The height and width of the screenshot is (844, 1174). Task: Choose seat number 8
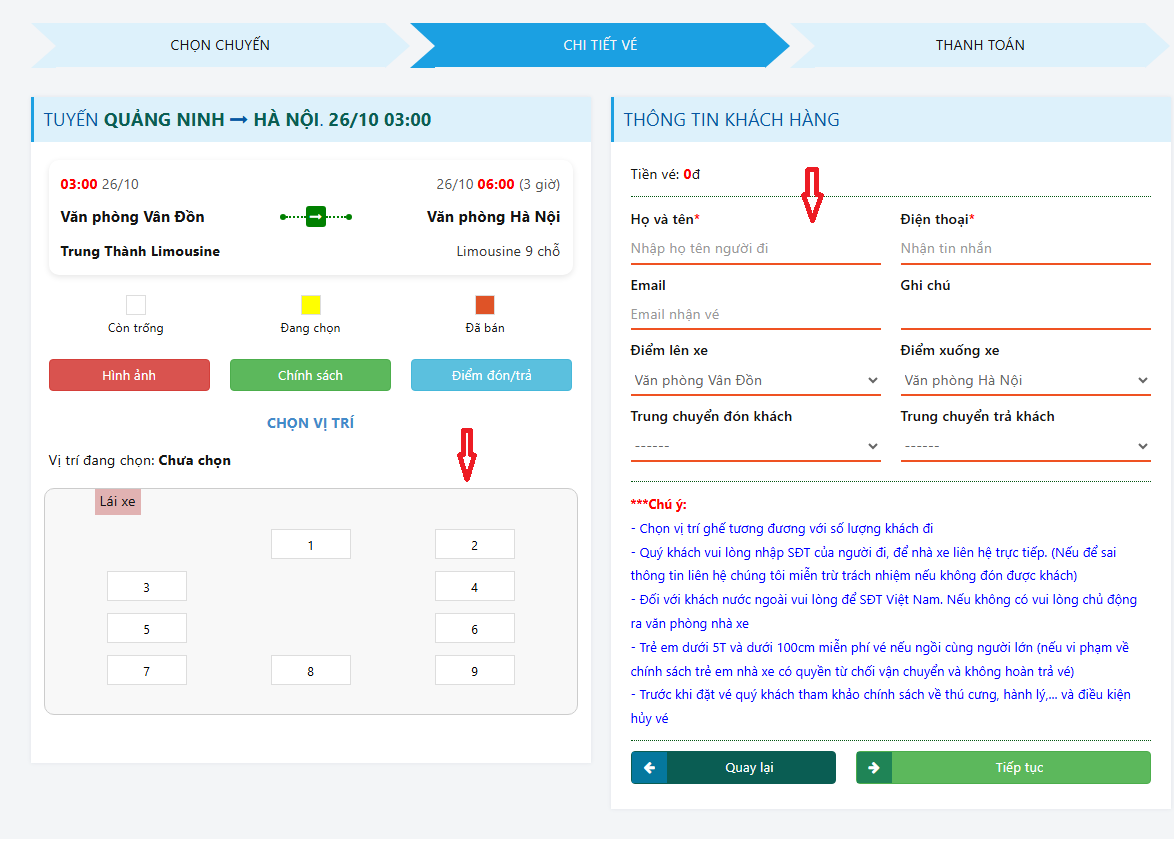coord(310,671)
